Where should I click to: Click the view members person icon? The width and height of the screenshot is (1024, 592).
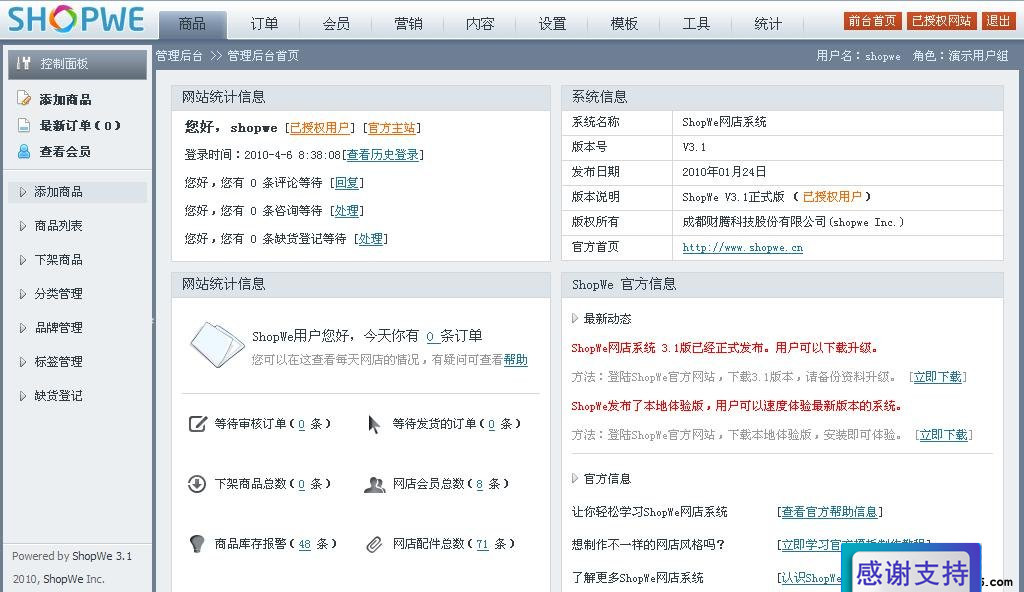24,152
